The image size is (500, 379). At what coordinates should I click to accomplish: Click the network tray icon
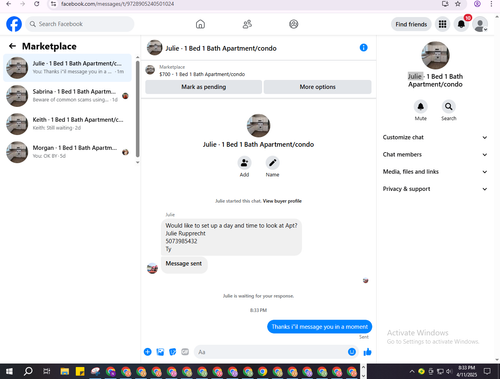tap(440, 371)
